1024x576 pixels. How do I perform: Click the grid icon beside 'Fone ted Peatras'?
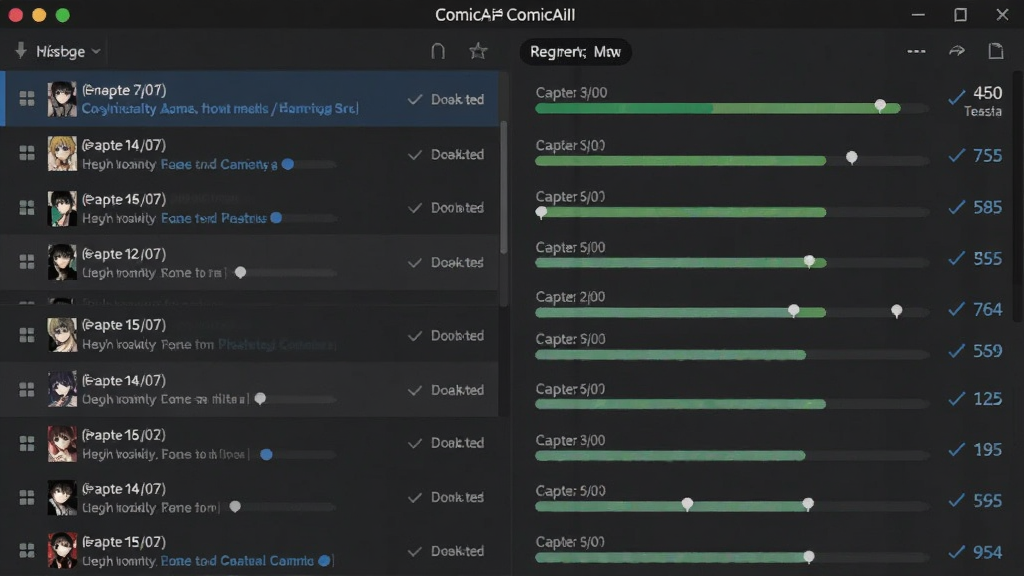[x=27, y=208]
